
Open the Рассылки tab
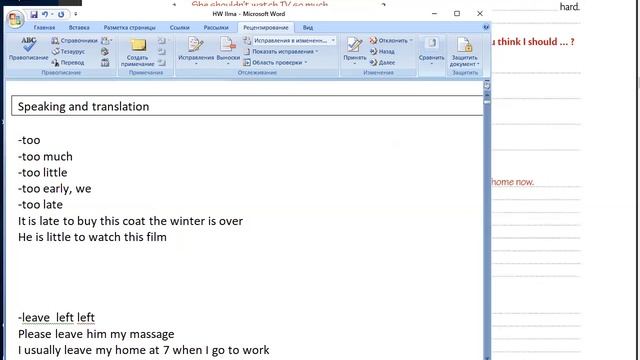(x=216, y=27)
